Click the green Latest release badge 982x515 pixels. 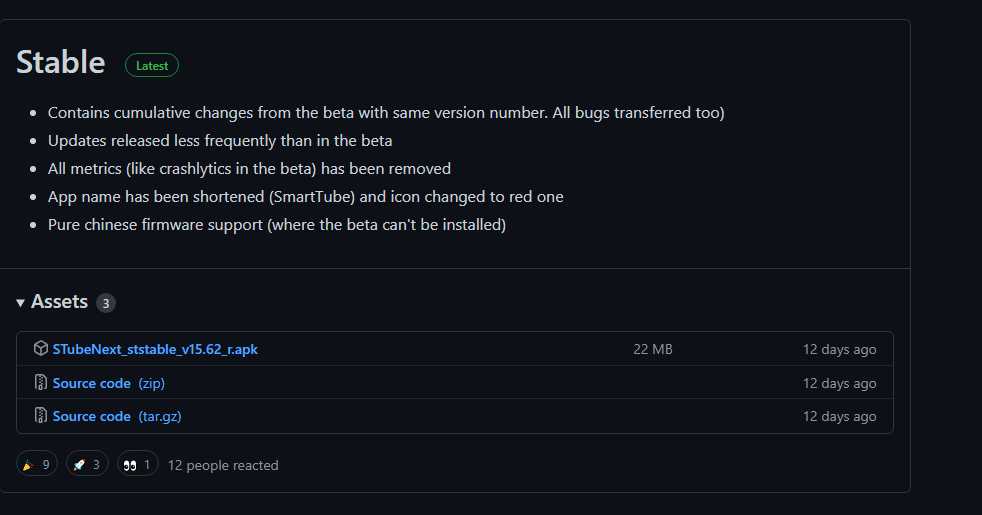[x=152, y=66]
